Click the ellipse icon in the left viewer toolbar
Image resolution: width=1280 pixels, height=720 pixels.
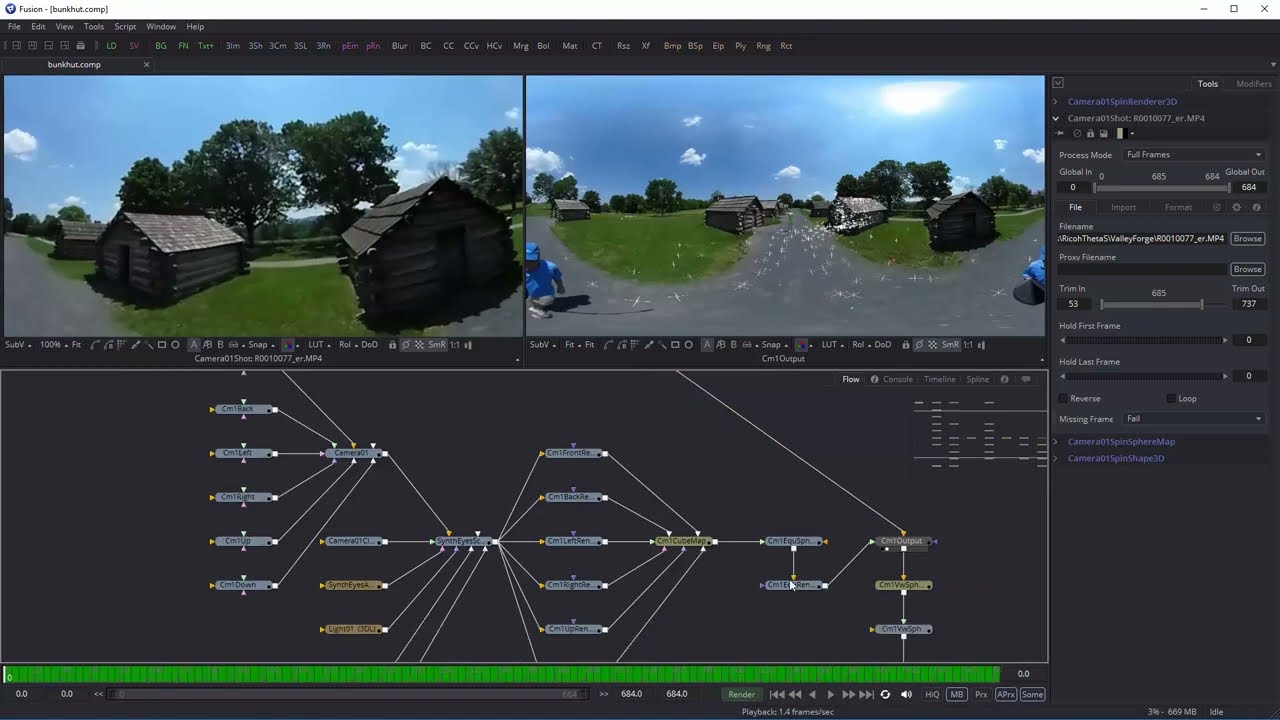(175, 345)
